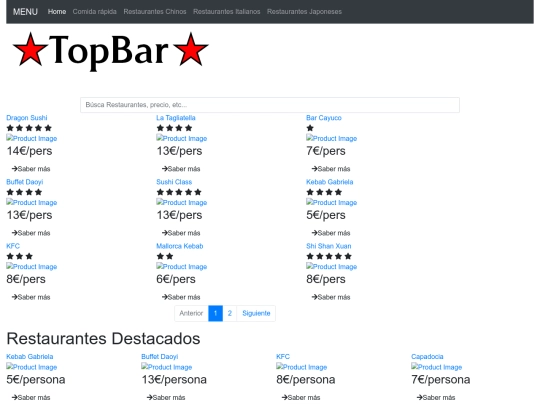Open the Buffet Daoyi listing link
The height and width of the screenshot is (405, 540).
pos(24,182)
